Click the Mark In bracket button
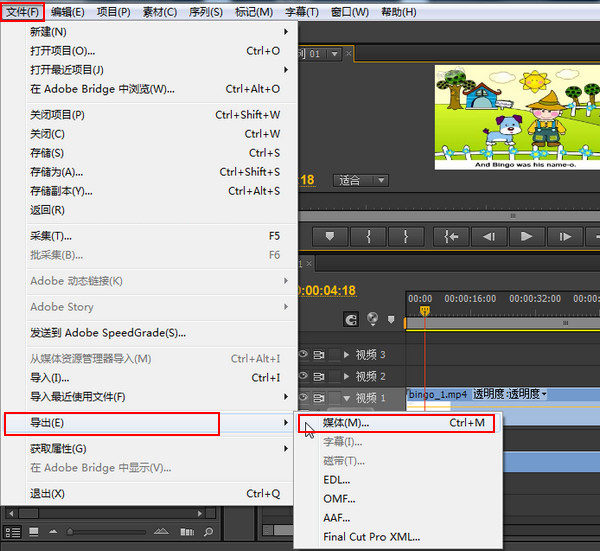The width and height of the screenshot is (600, 551). tap(368, 237)
